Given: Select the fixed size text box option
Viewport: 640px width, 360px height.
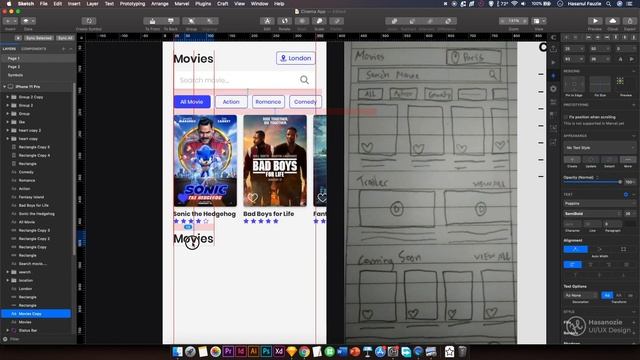Looking at the screenshot, I should pos(624,249).
